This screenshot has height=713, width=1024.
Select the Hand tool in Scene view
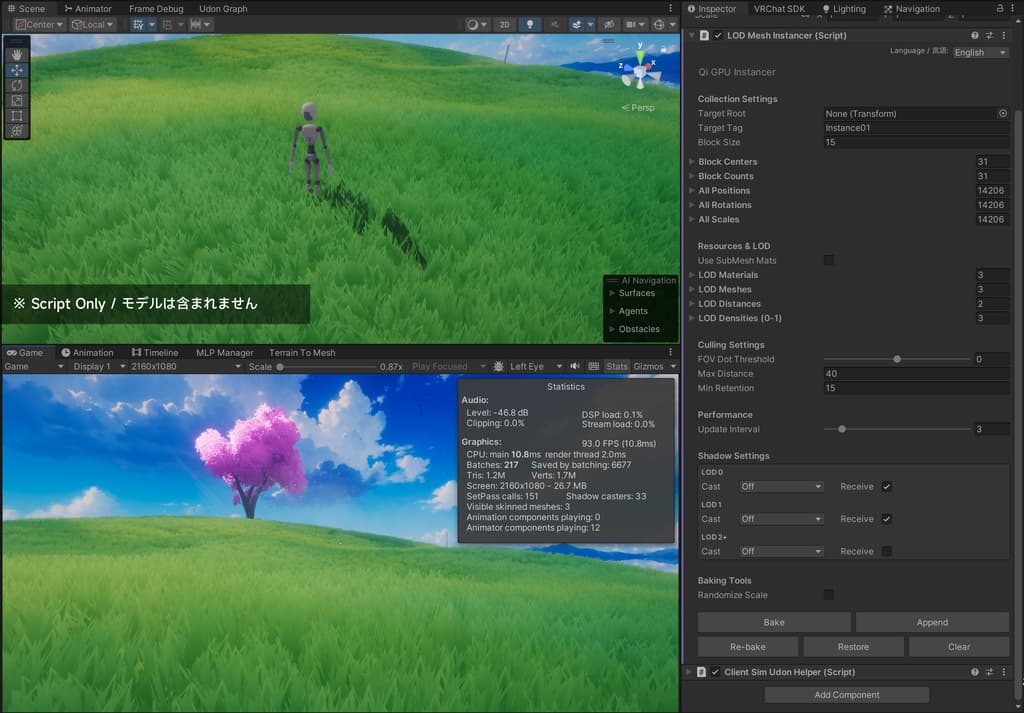17,56
